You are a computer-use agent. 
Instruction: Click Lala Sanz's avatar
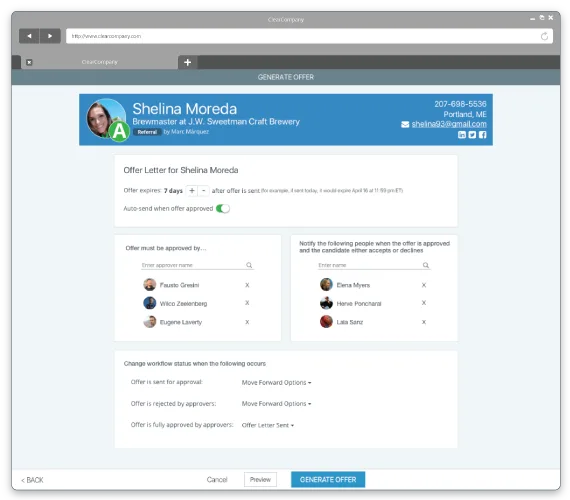[x=326, y=322]
